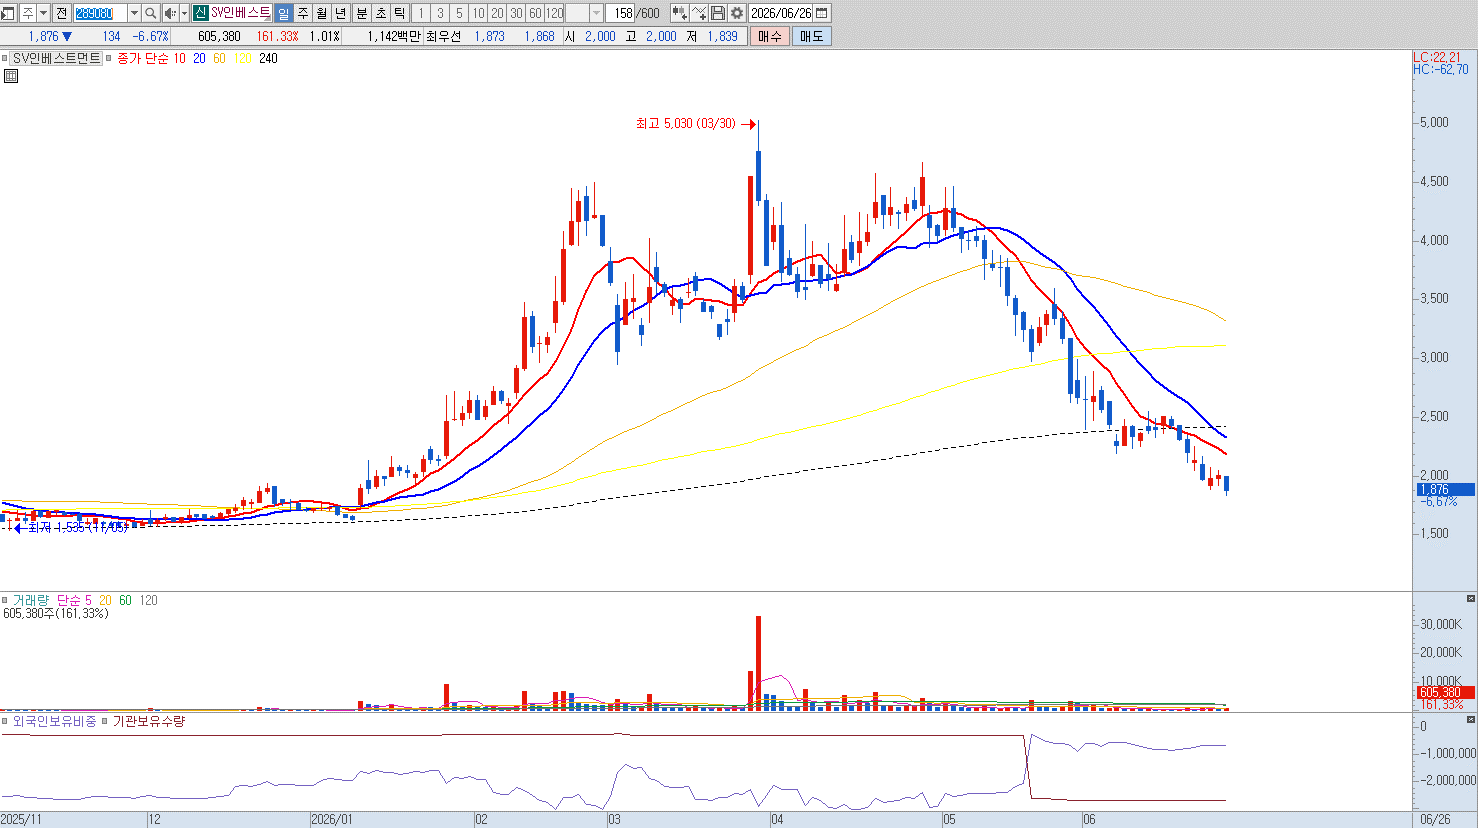Click the candle chart add icon

tap(680, 13)
